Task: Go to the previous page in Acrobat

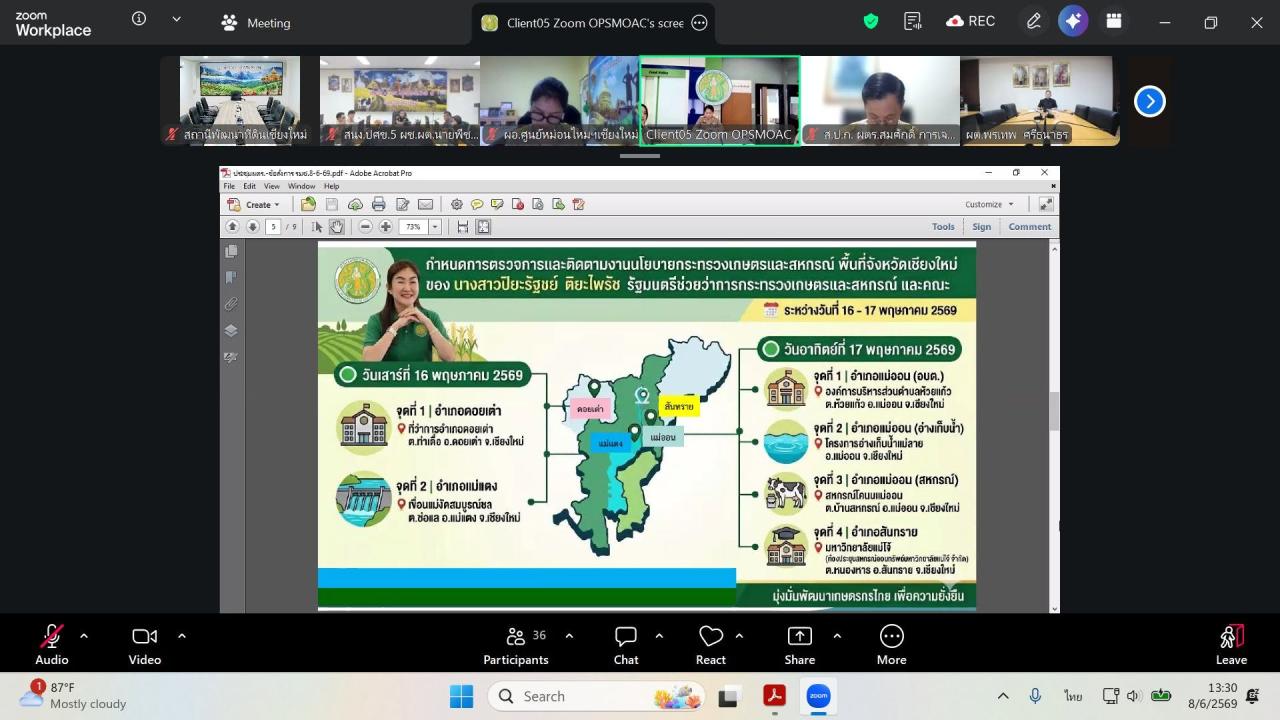Action: point(232,227)
